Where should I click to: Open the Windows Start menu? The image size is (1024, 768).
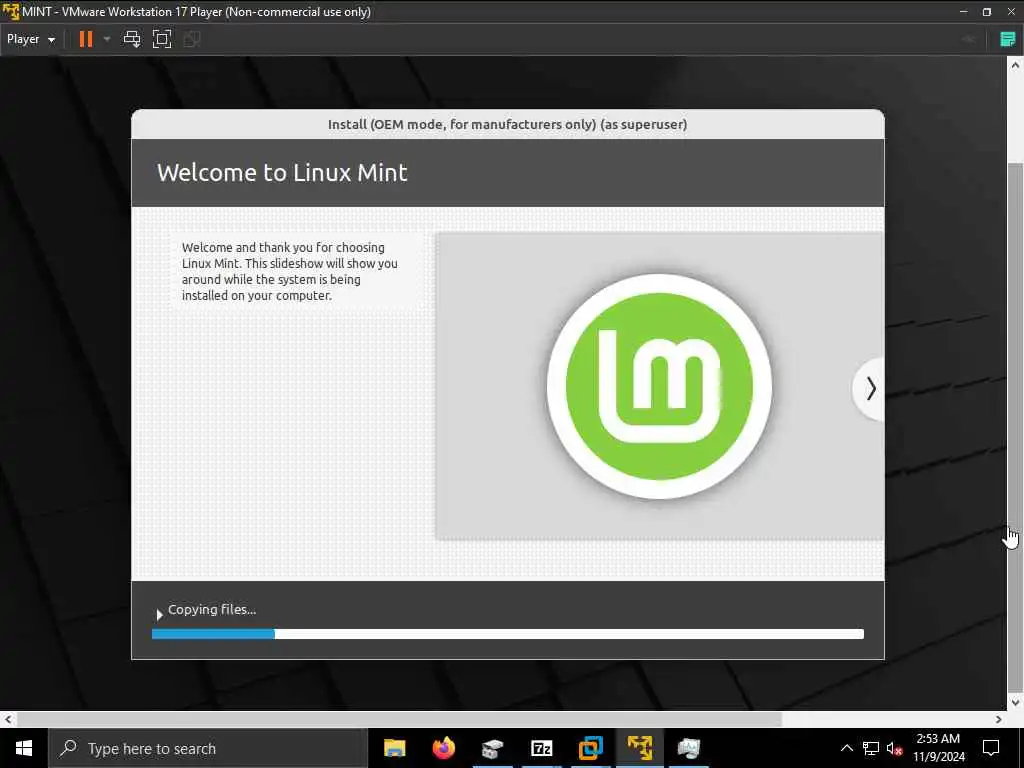click(24, 748)
